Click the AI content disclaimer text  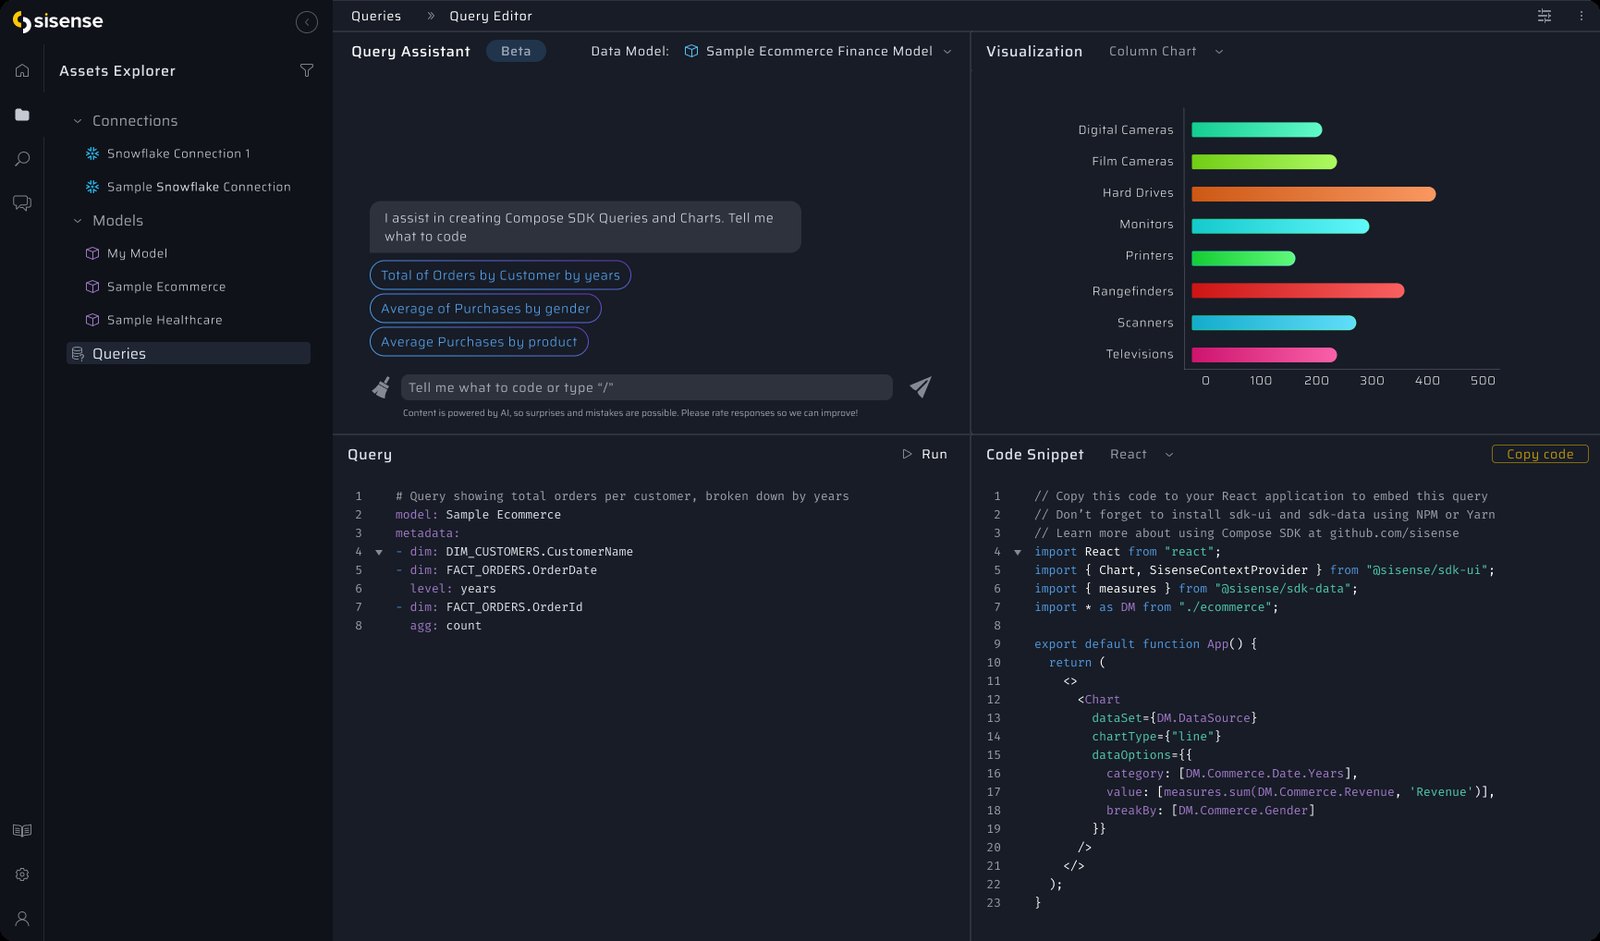(x=630, y=413)
